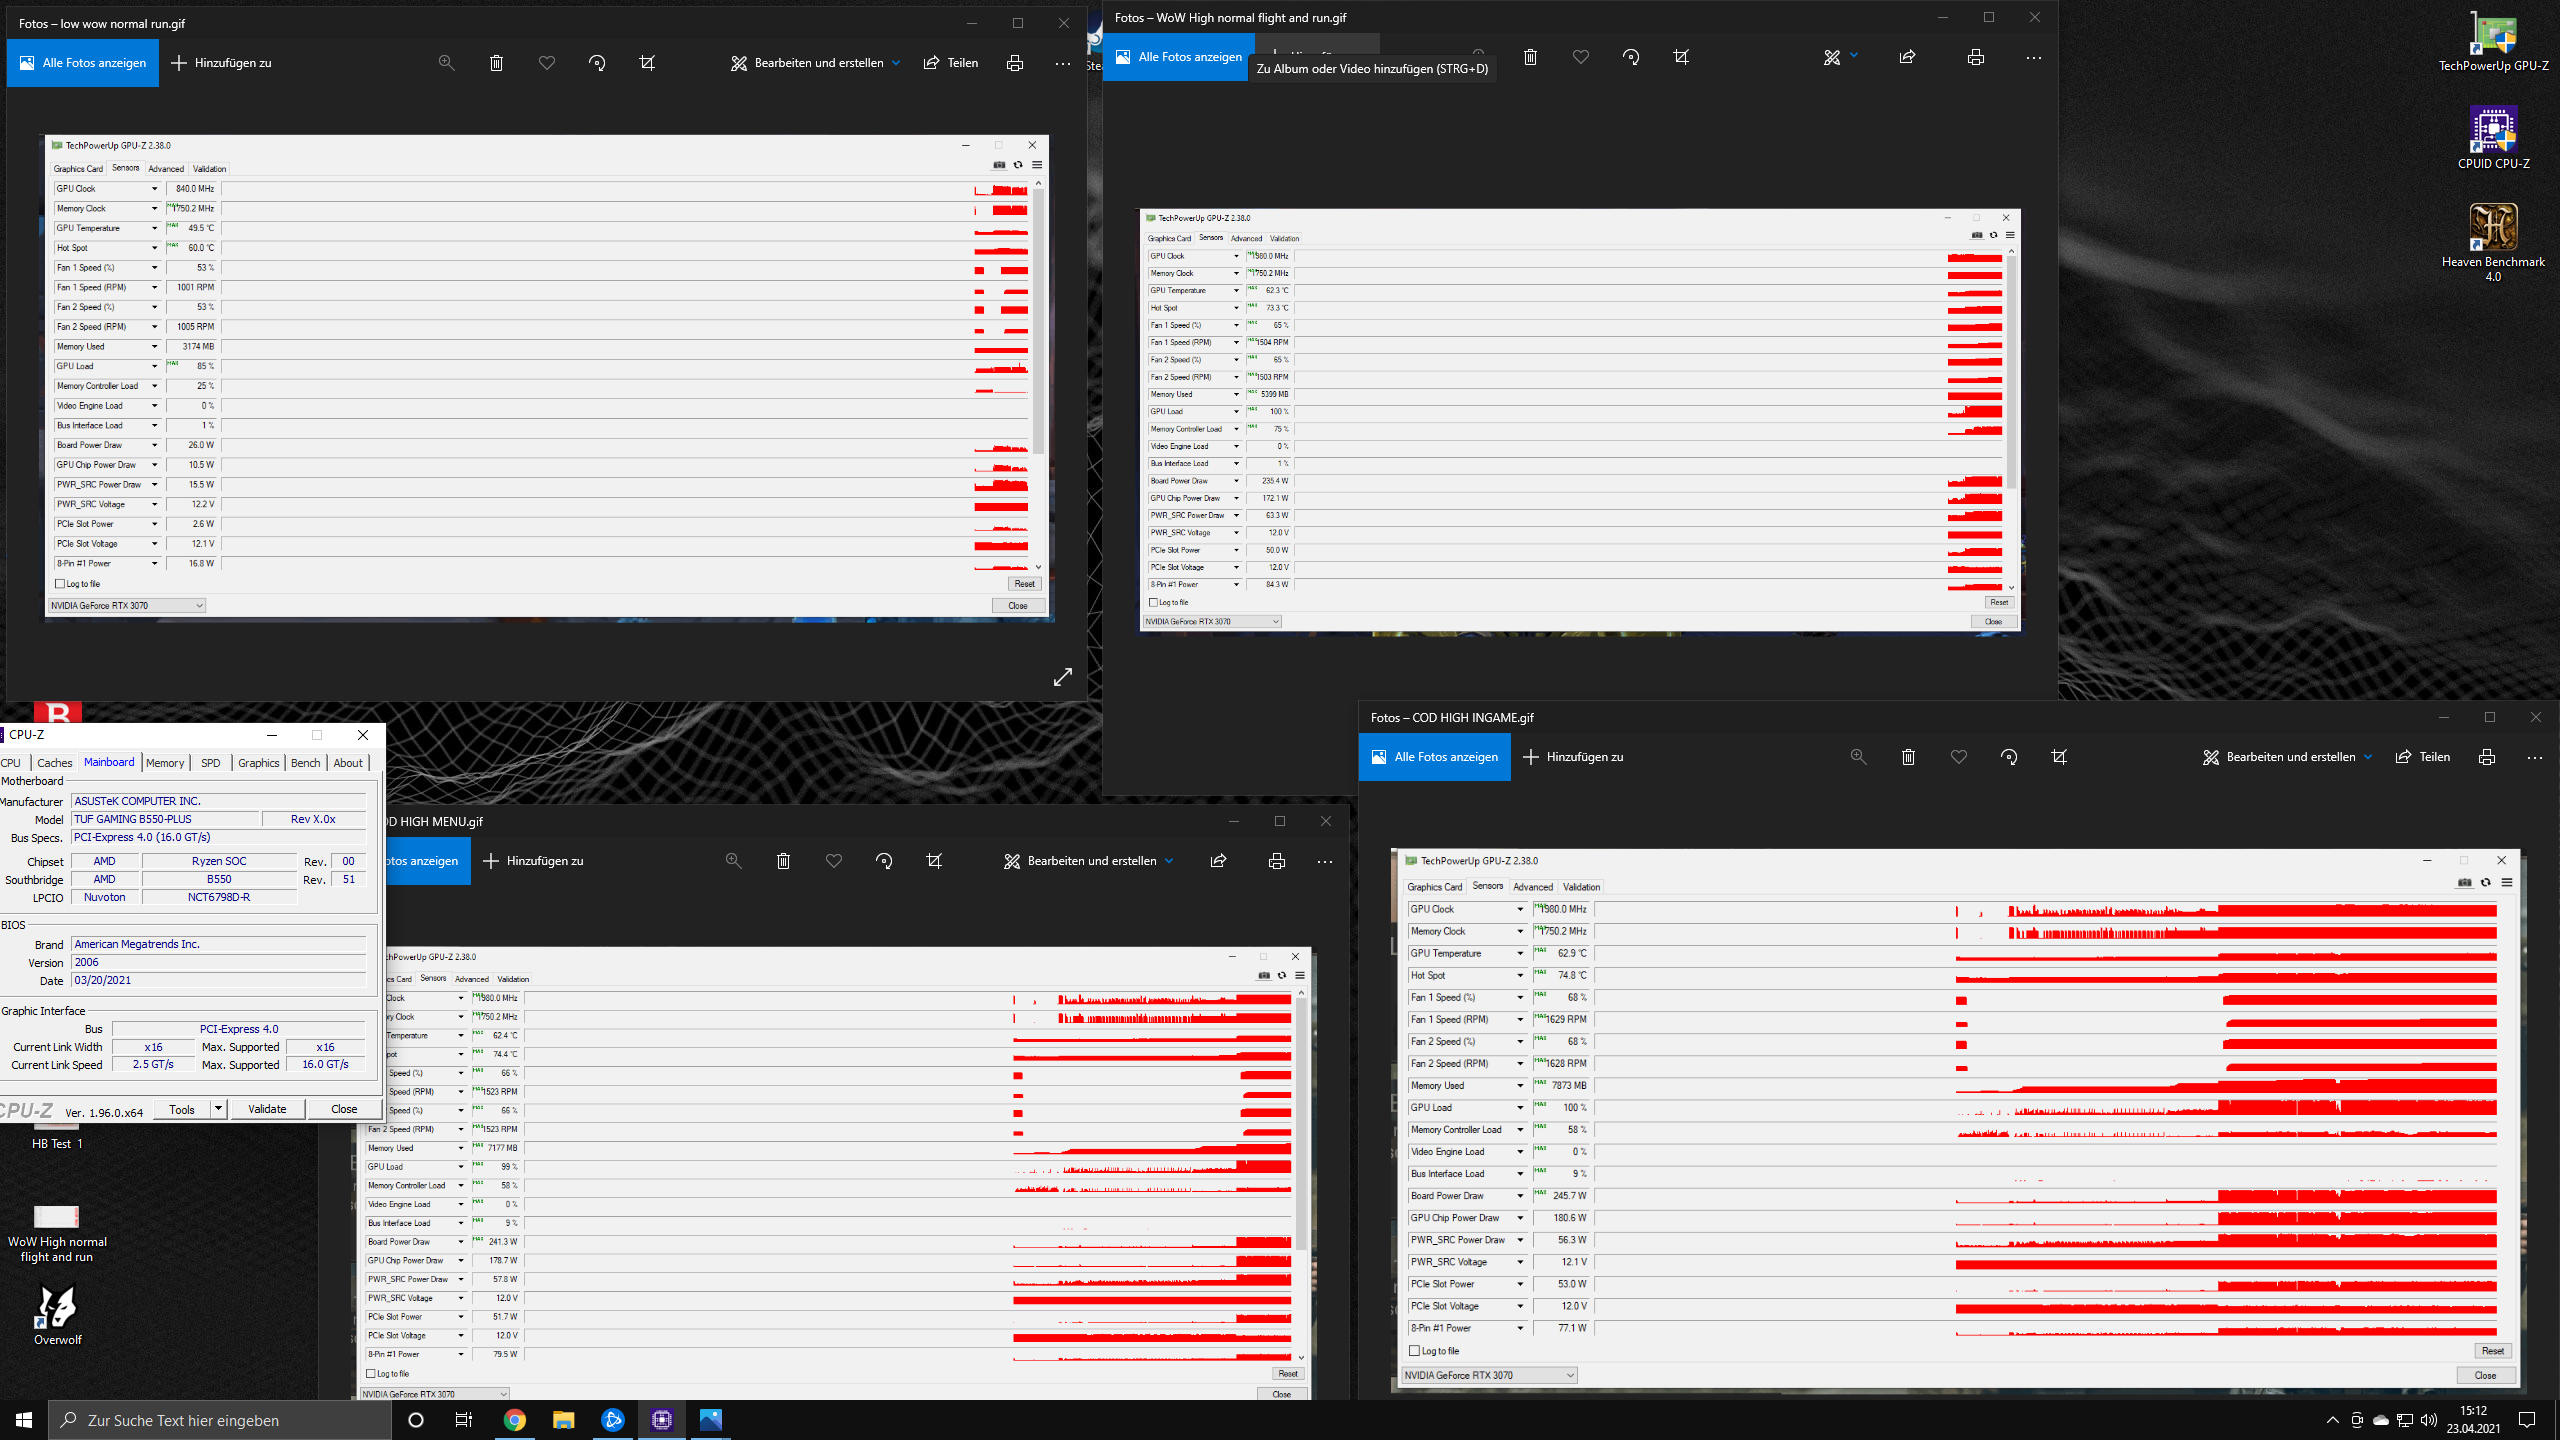Image resolution: width=2560 pixels, height=1440 pixels.
Task: Favorite the COD HIGH MENU photo
Action: [834, 861]
